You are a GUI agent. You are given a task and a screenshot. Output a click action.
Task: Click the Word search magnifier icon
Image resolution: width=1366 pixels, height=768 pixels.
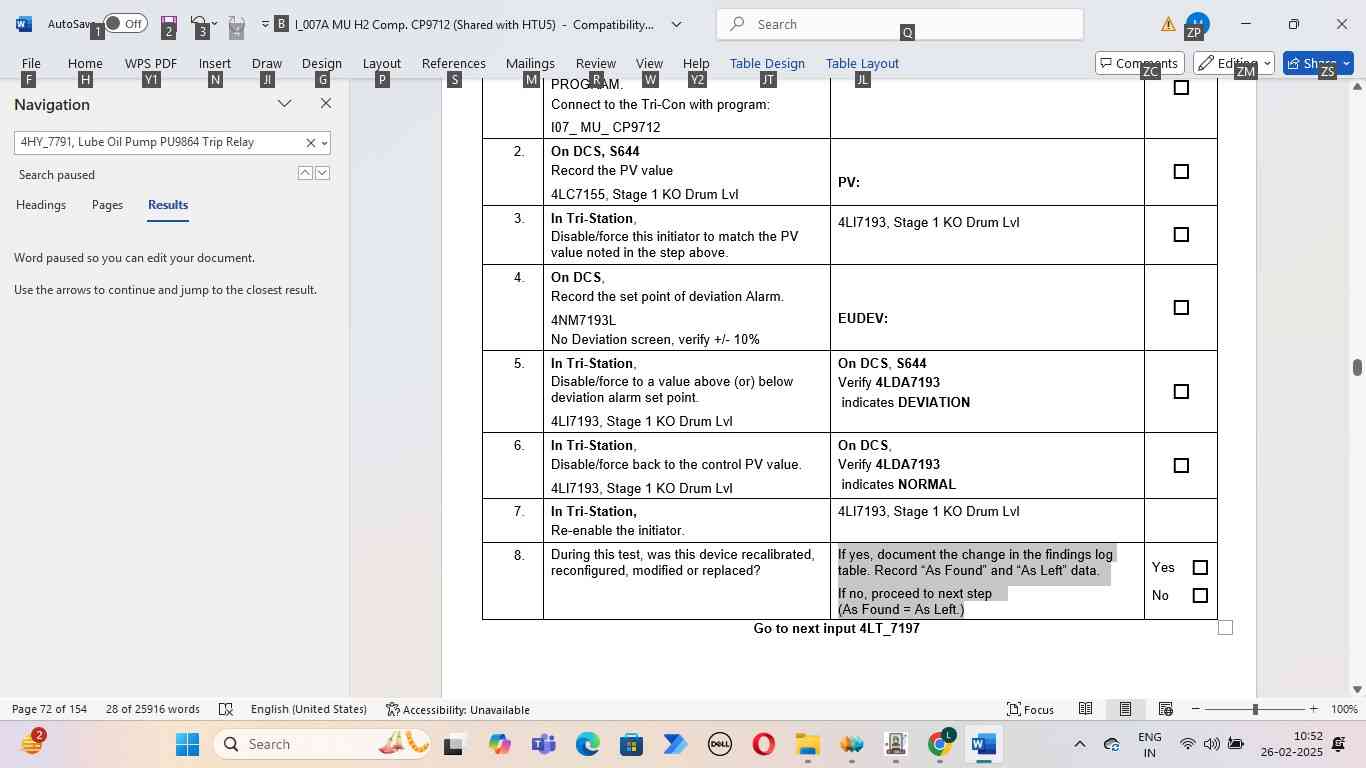click(737, 24)
